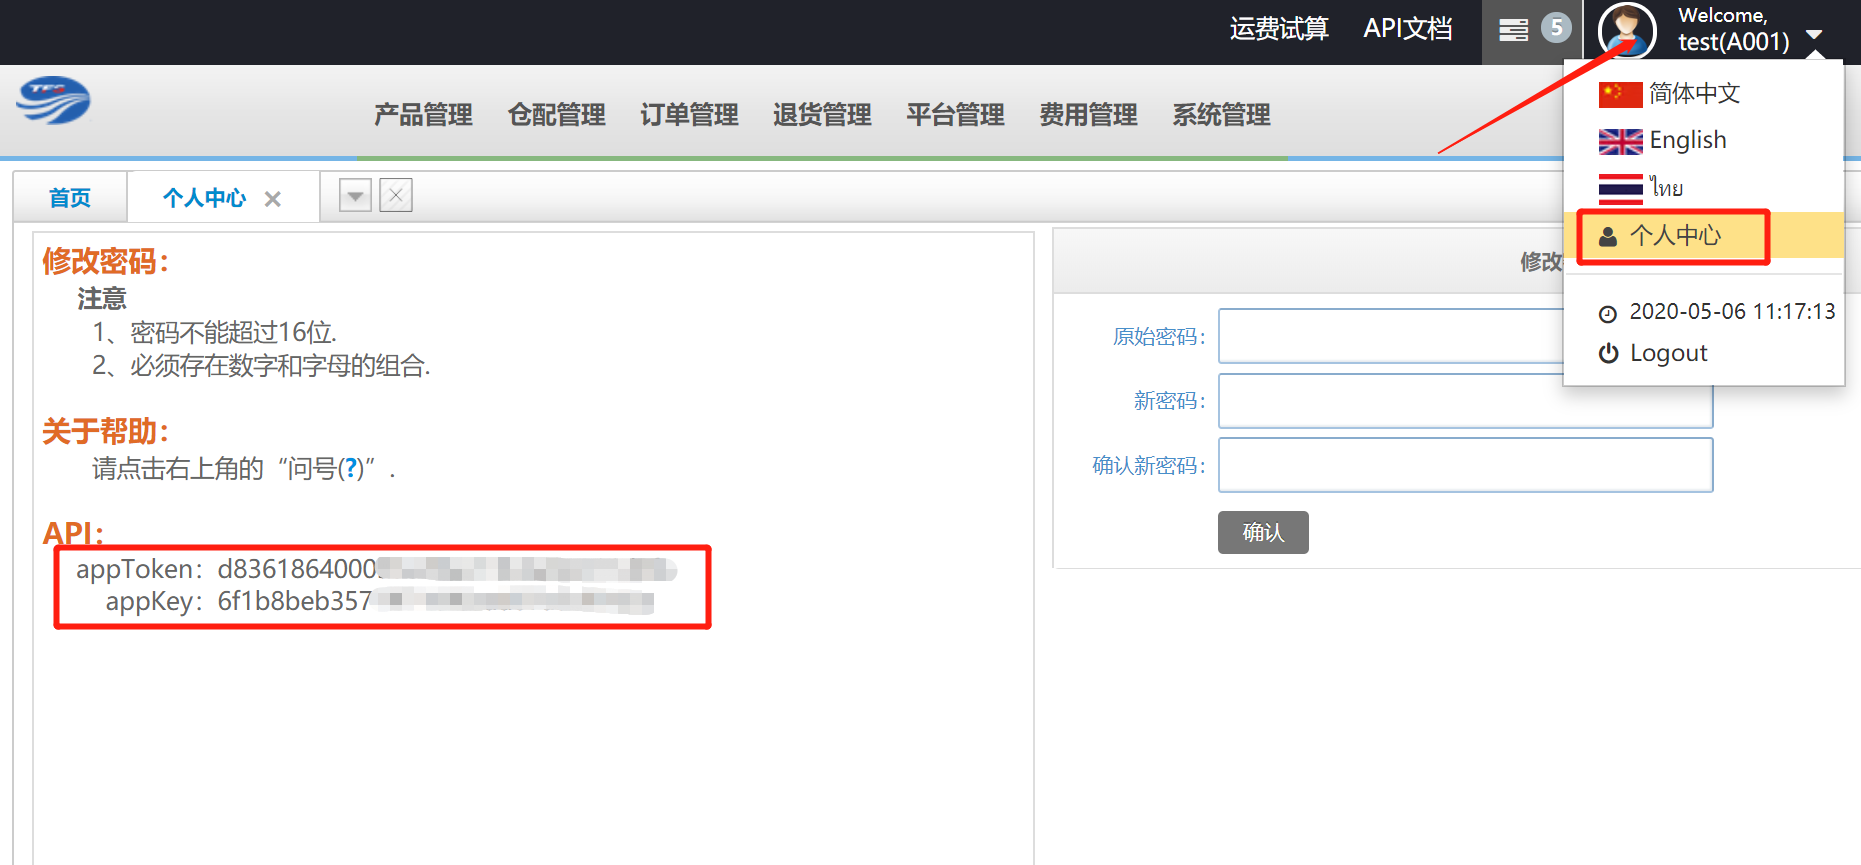
Task: Open 个人中心 from the user menu
Action: [1674, 236]
